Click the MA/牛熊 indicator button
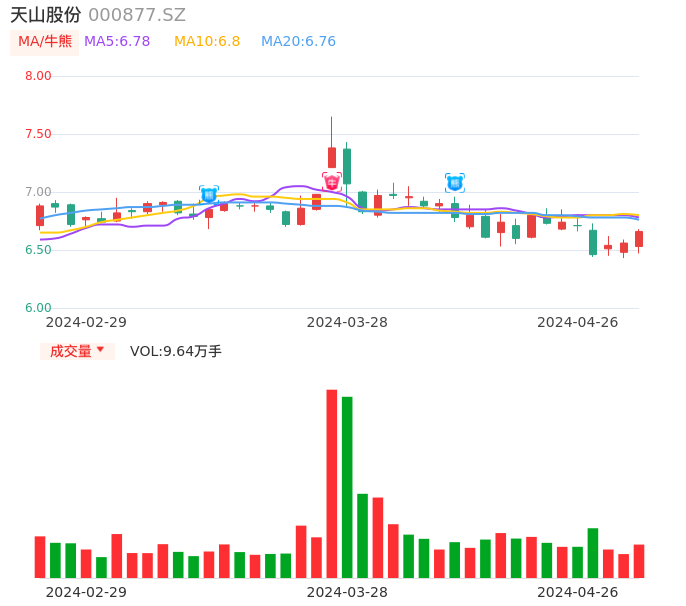 44,42
